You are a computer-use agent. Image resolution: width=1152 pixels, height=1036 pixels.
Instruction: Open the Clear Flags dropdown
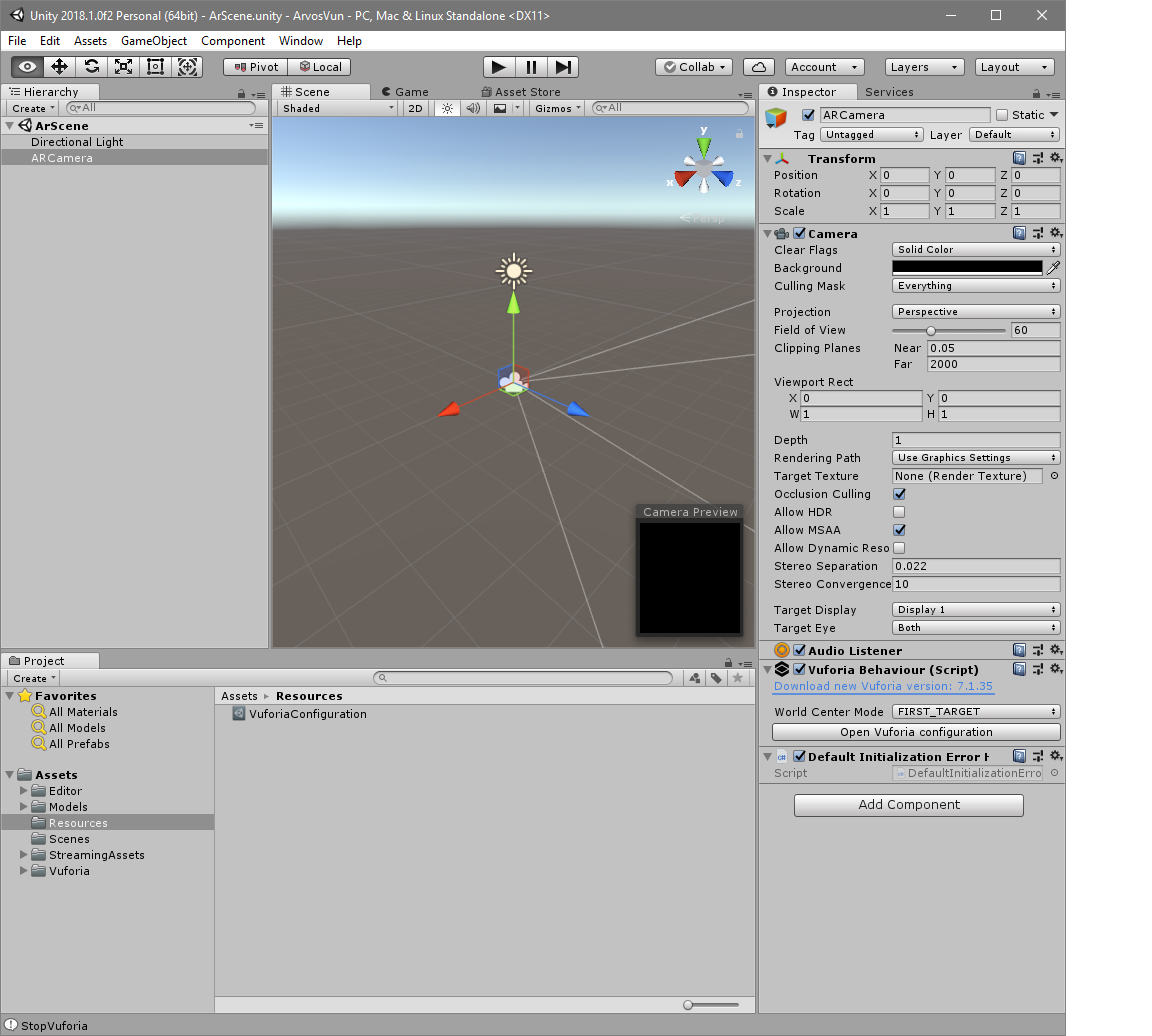click(975, 249)
